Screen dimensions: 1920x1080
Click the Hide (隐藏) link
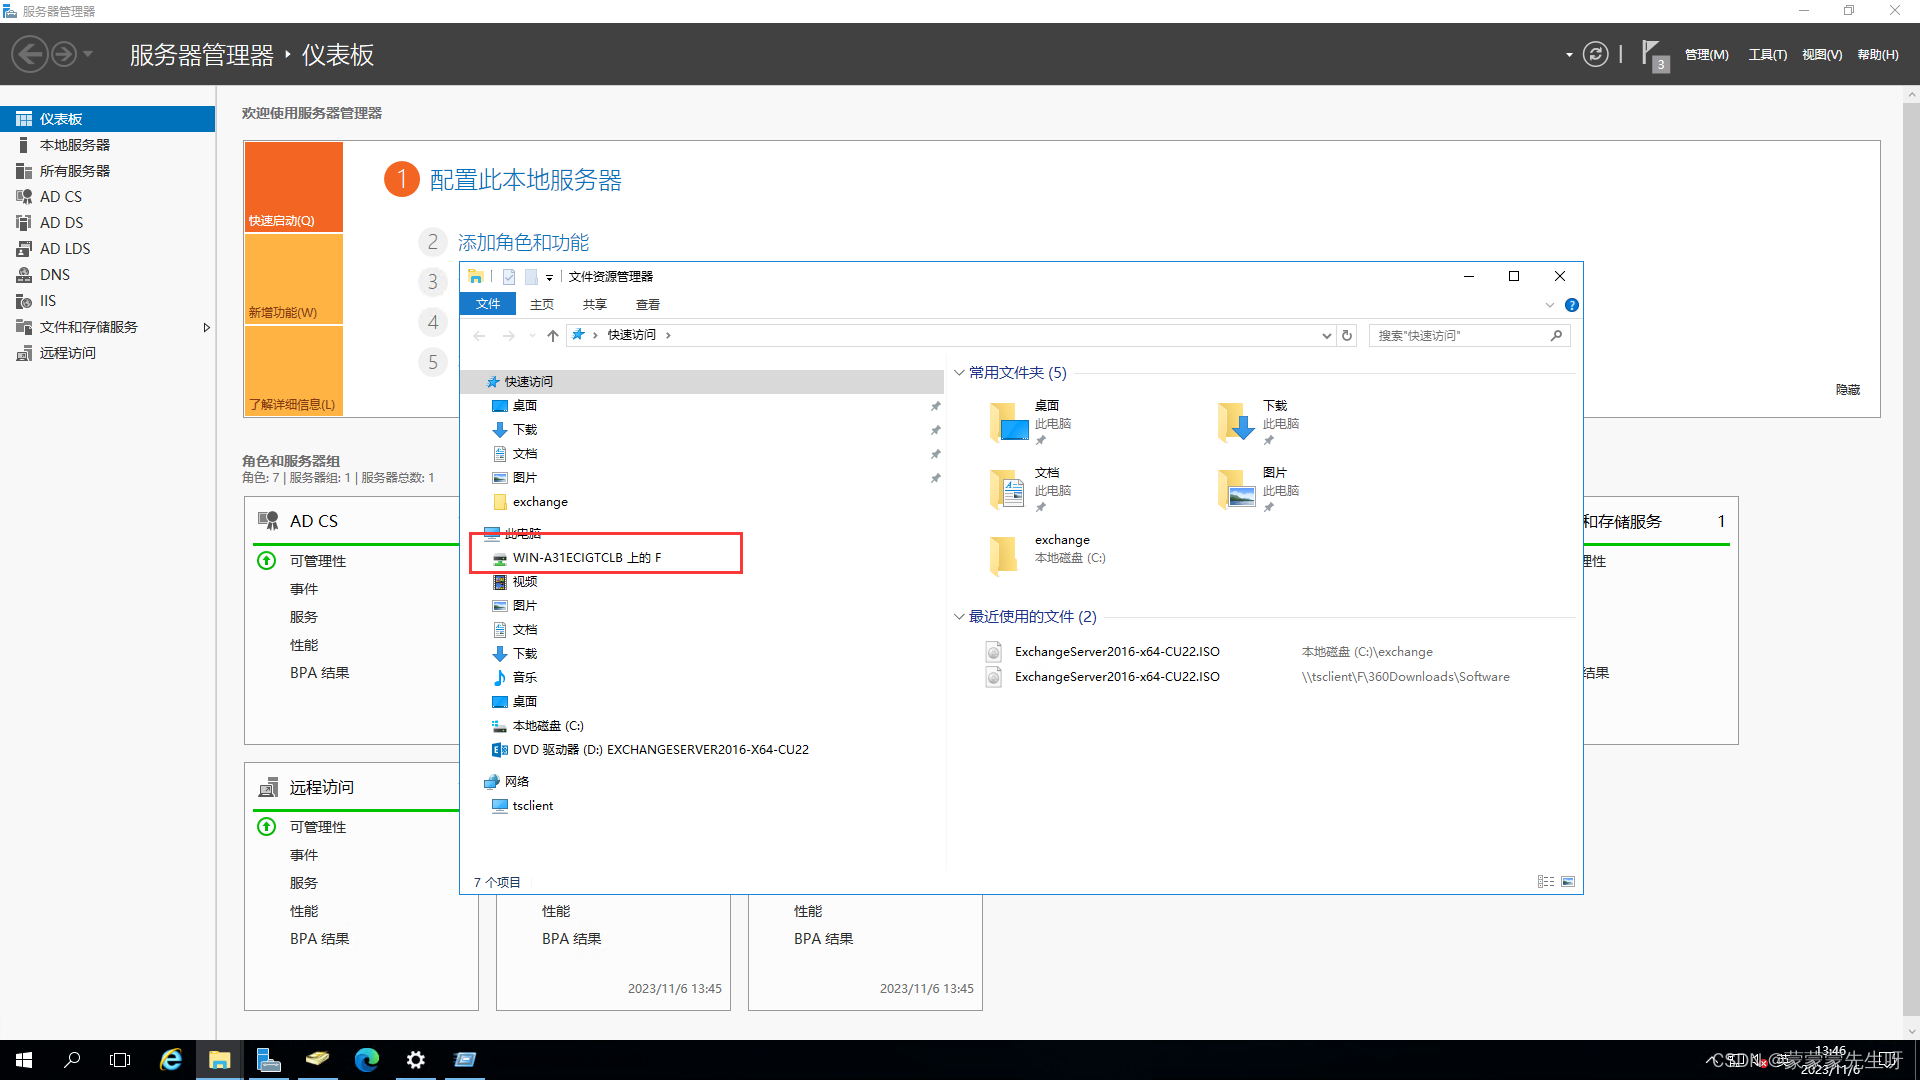pyautogui.click(x=1847, y=390)
